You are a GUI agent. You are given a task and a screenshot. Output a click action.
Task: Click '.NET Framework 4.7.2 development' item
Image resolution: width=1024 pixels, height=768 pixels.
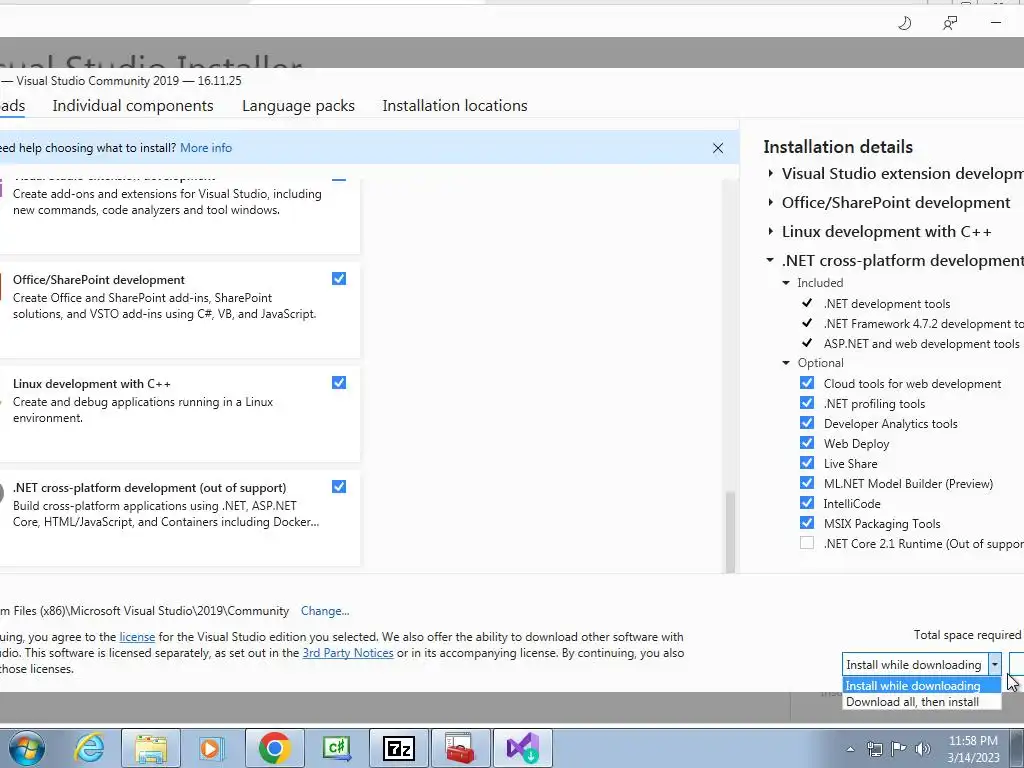[x=923, y=324]
